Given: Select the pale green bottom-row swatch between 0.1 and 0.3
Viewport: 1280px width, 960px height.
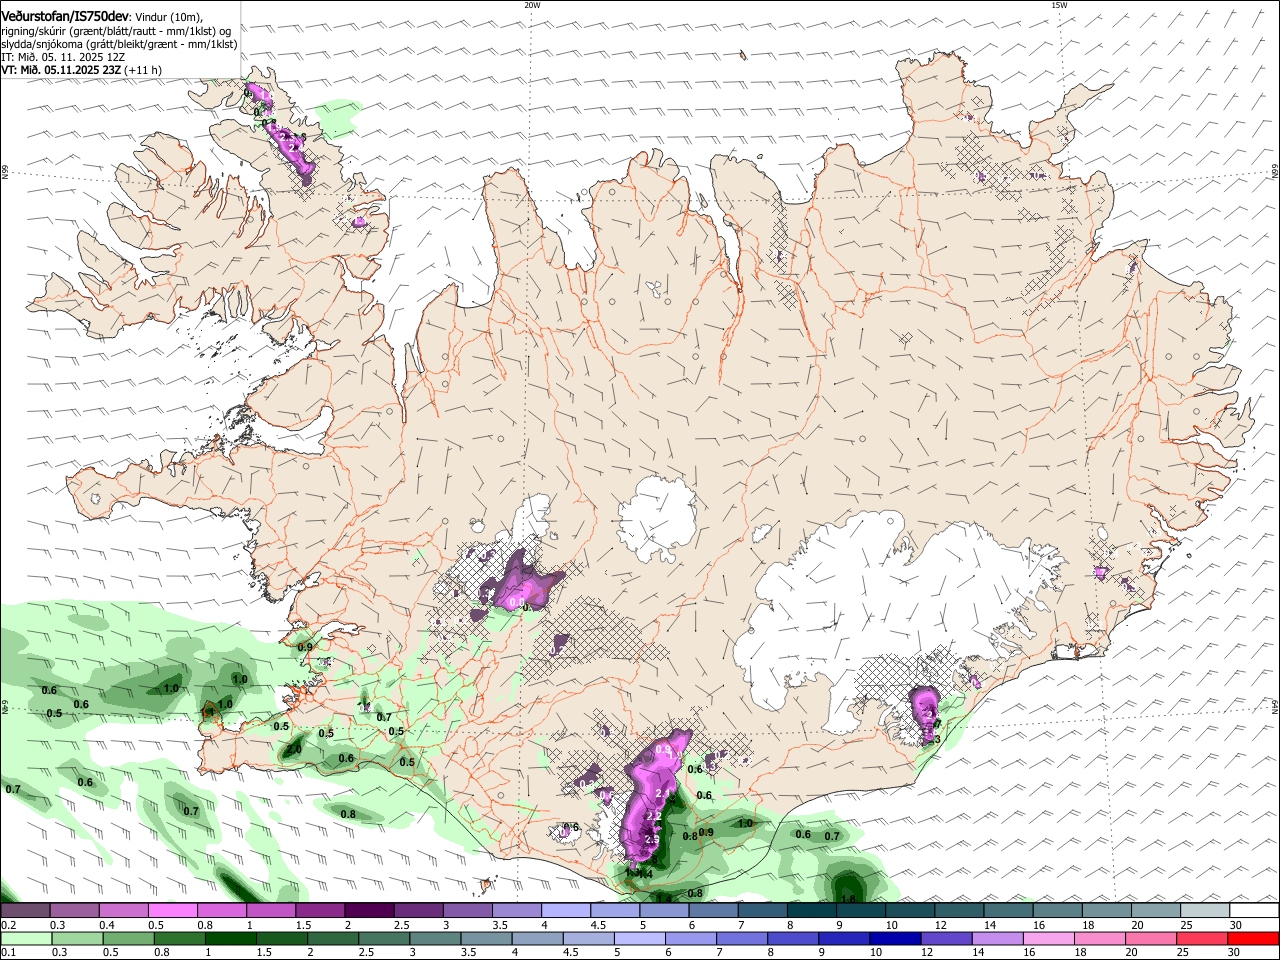Looking at the screenshot, I should 26,939.
